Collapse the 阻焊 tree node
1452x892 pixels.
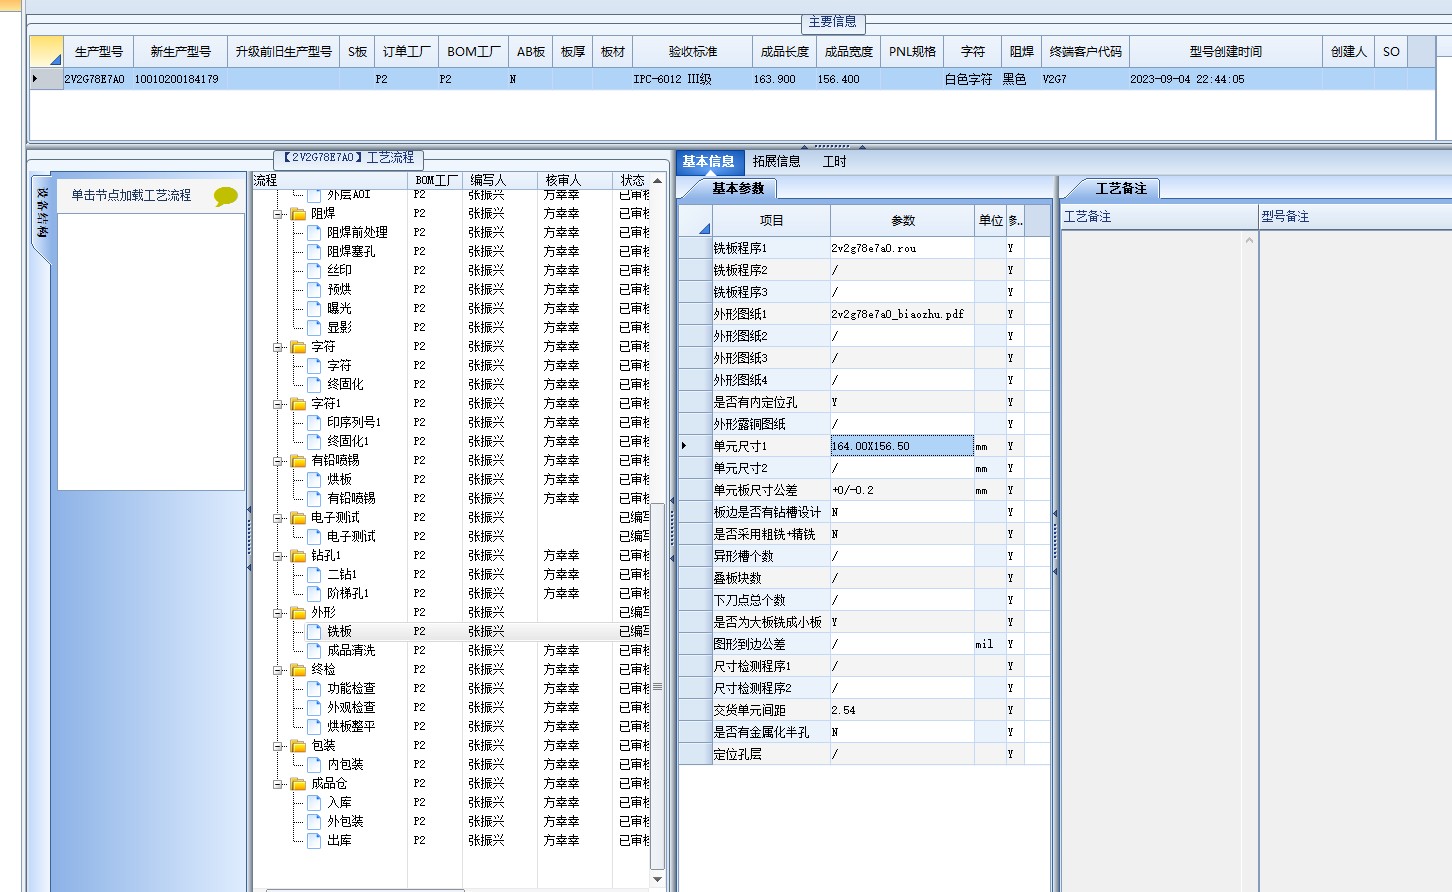coord(278,214)
